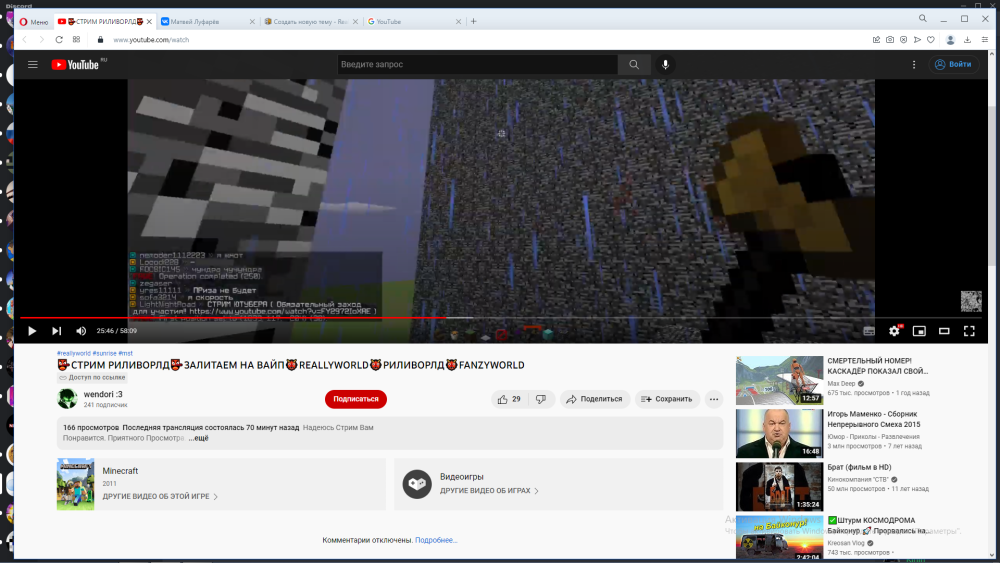The width and height of the screenshot is (1000, 563).
Task: Open Opera easy setup menu icon
Action: (985, 40)
